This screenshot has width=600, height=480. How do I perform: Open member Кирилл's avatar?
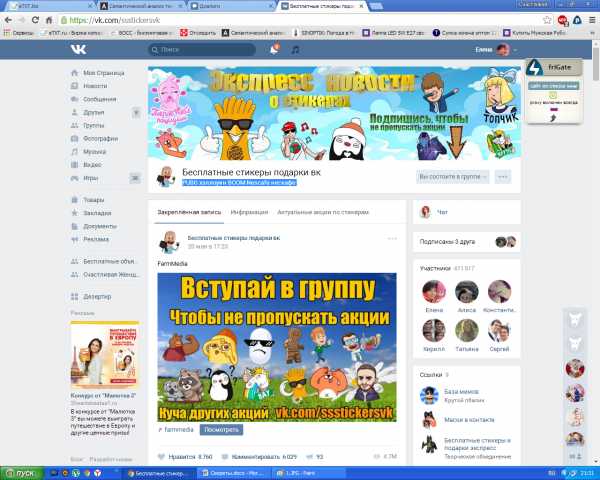(434, 330)
